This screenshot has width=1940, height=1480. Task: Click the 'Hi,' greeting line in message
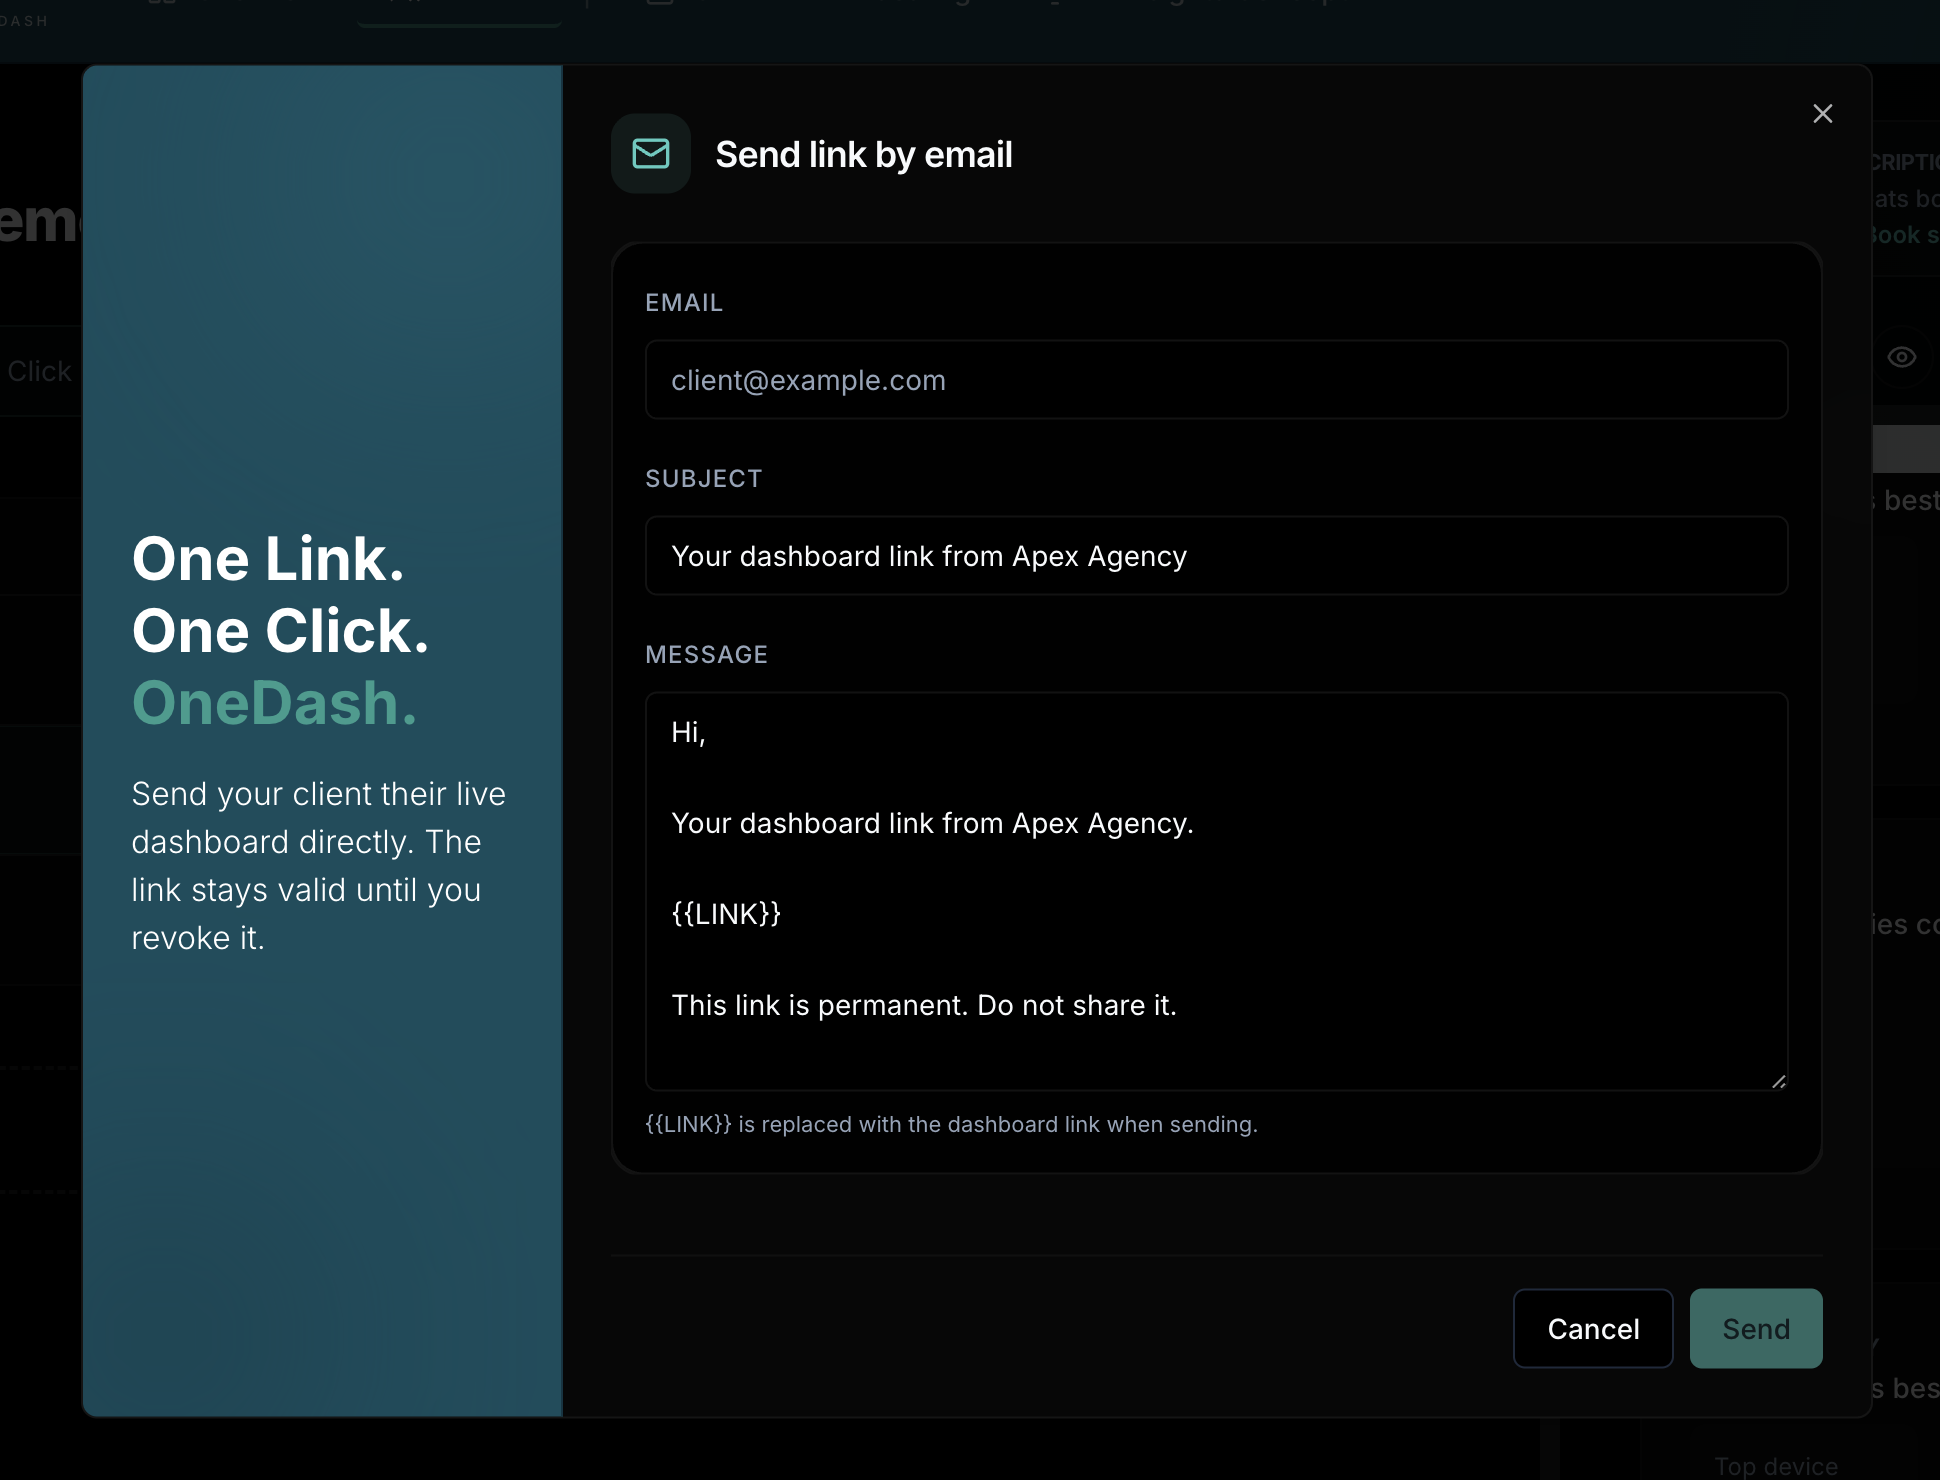pyautogui.click(x=688, y=733)
